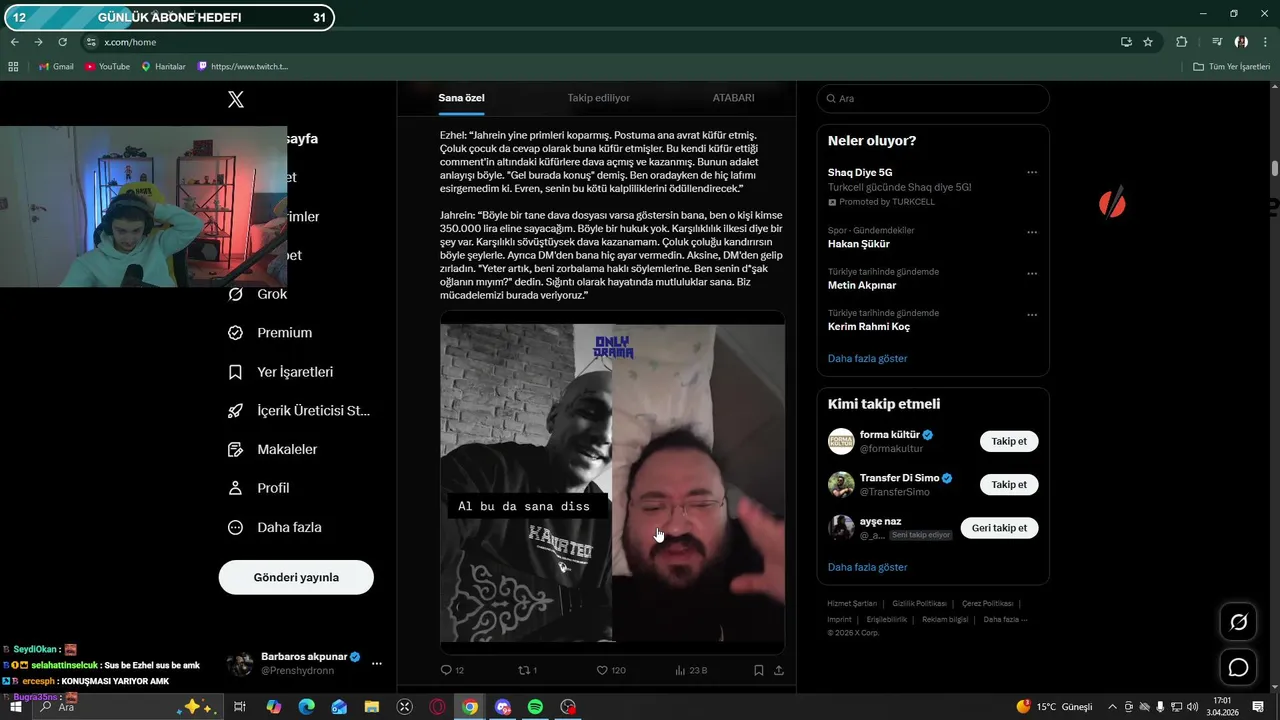Click the share icon under the post

tap(779, 670)
